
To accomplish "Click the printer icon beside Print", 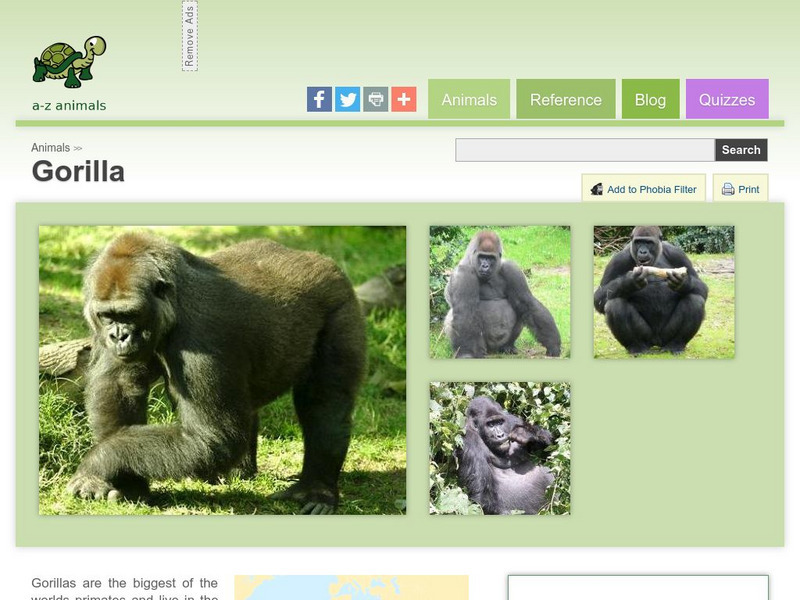I will point(728,189).
